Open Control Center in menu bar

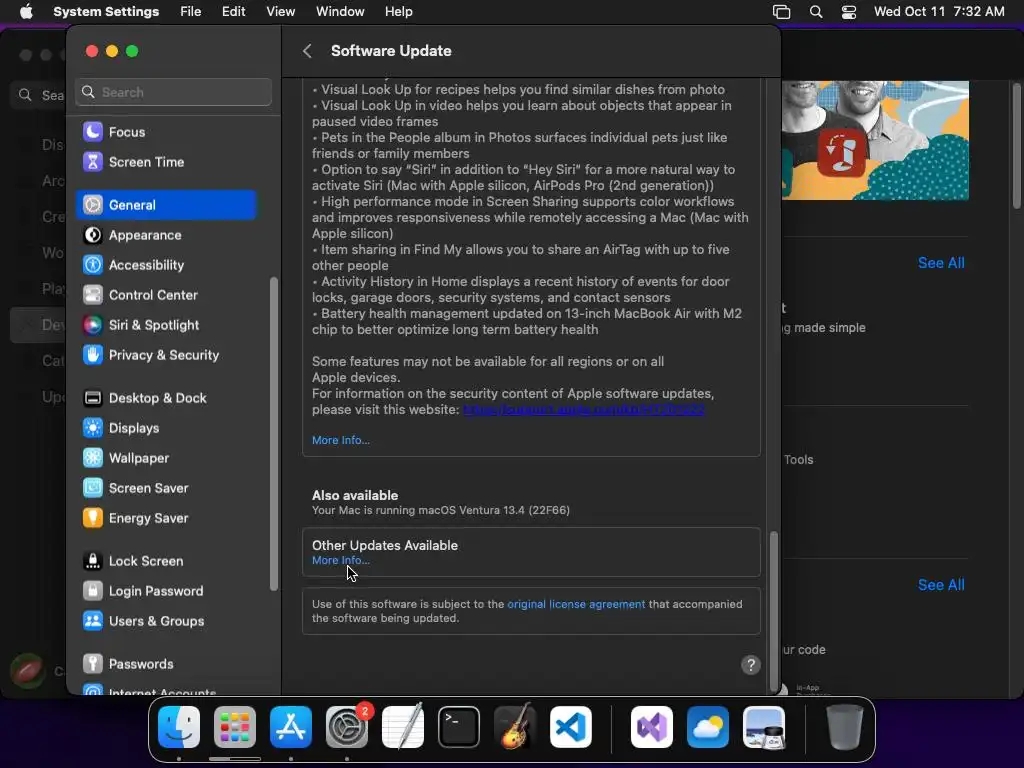coord(848,12)
